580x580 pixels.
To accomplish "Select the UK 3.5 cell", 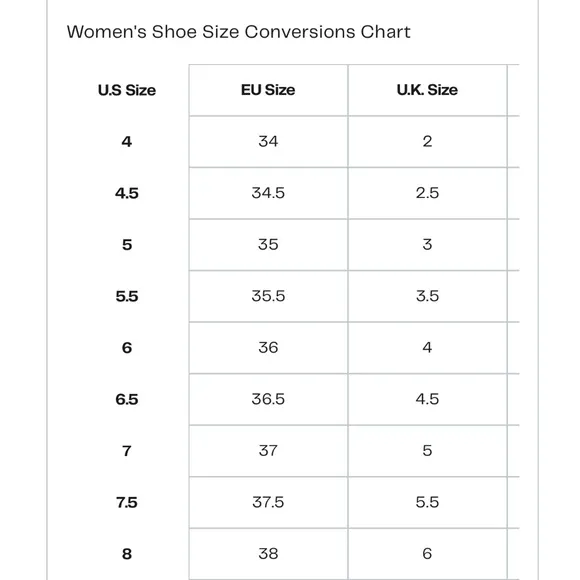I will [427, 296].
